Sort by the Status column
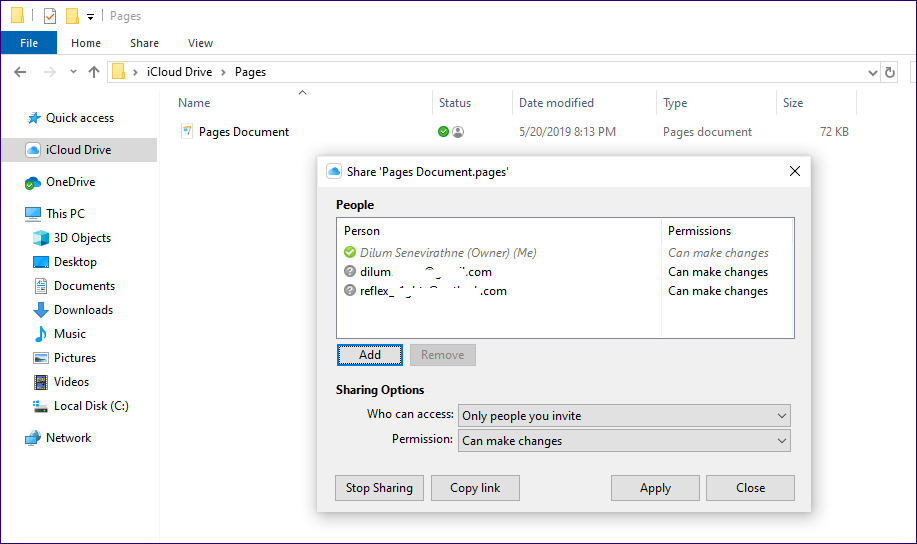Viewport: 917px width, 544px height. pos(455,103)
